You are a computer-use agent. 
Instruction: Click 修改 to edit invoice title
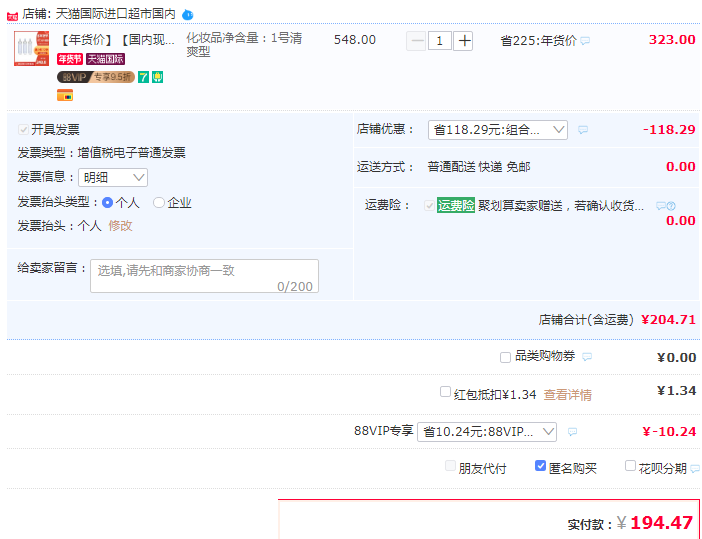(x=120, y=226)
